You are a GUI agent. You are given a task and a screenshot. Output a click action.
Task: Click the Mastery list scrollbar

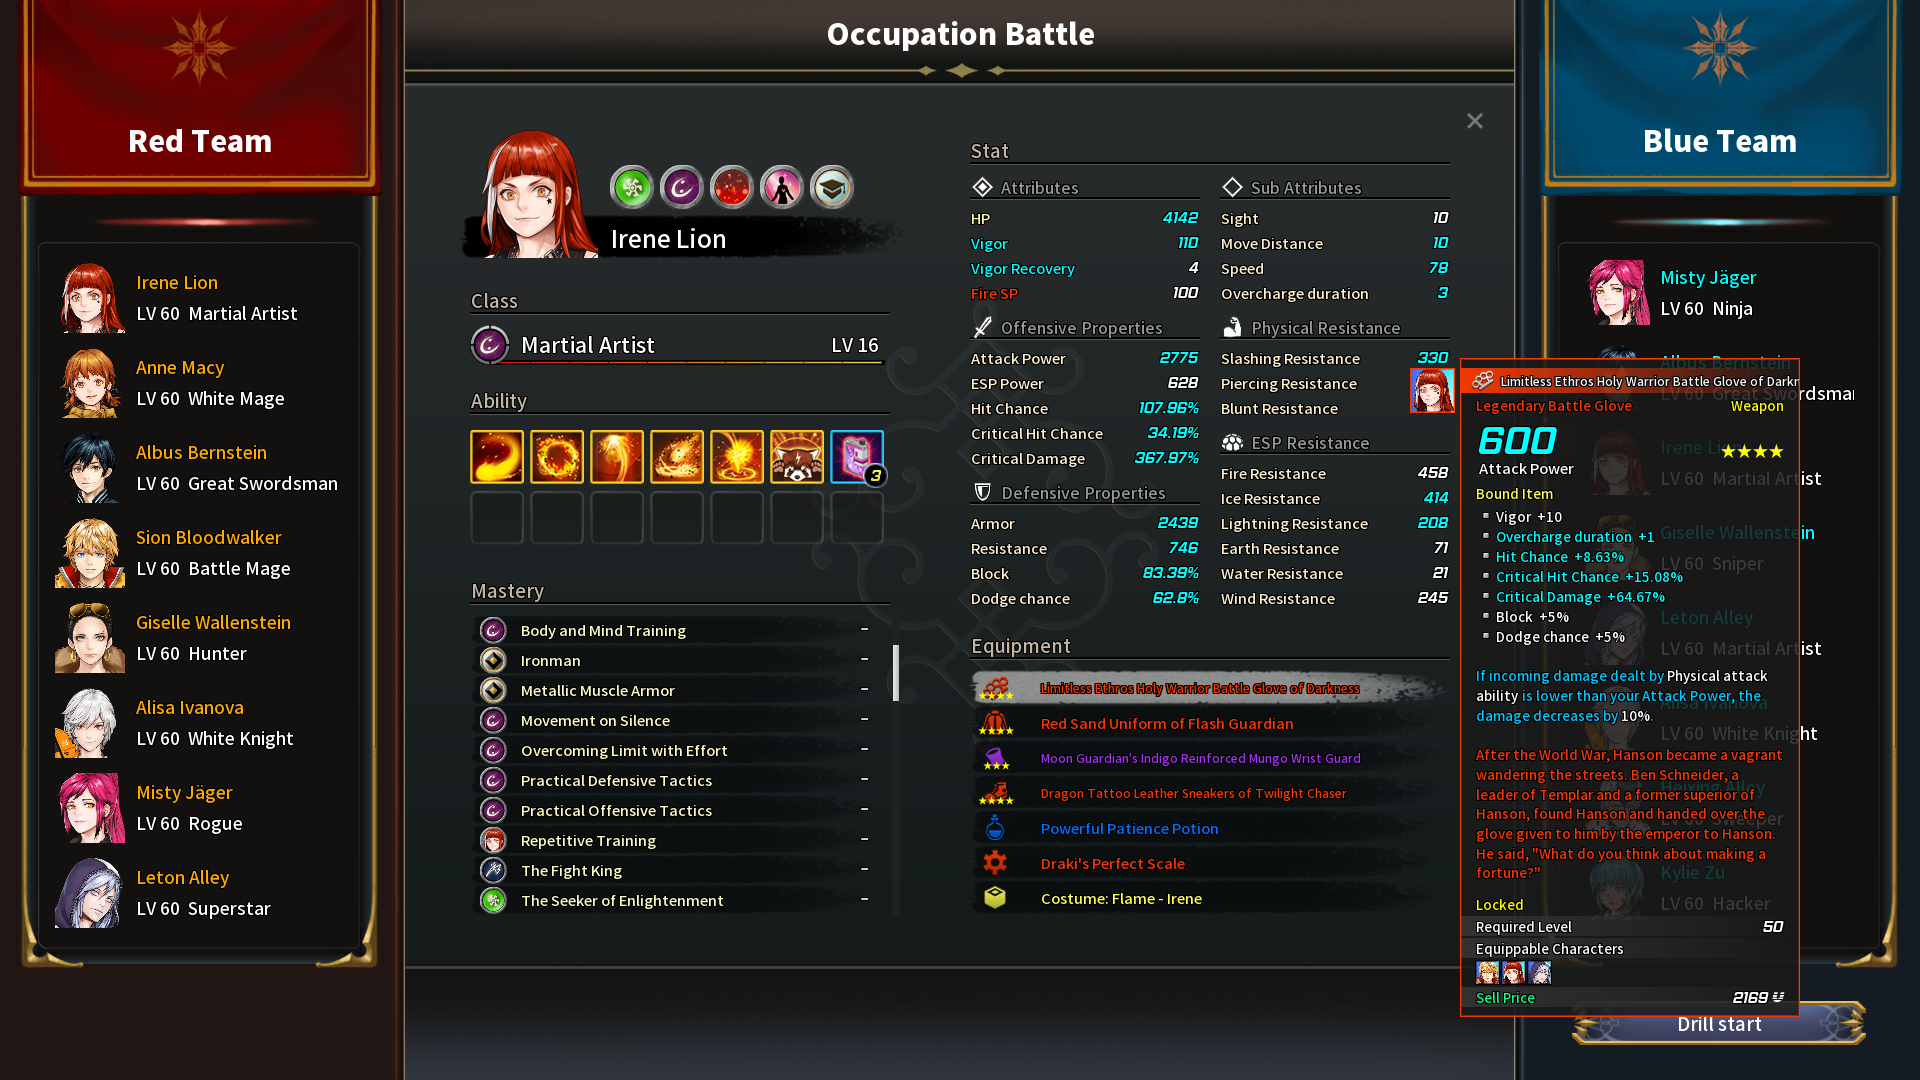896,673
